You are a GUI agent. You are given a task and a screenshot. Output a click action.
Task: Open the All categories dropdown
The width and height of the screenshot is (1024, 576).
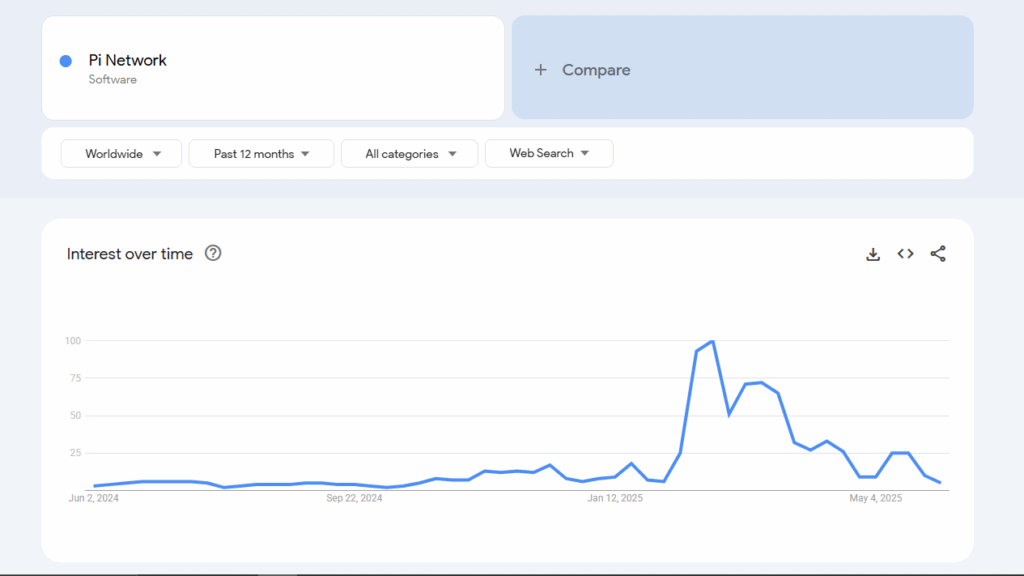pos(409,153)
